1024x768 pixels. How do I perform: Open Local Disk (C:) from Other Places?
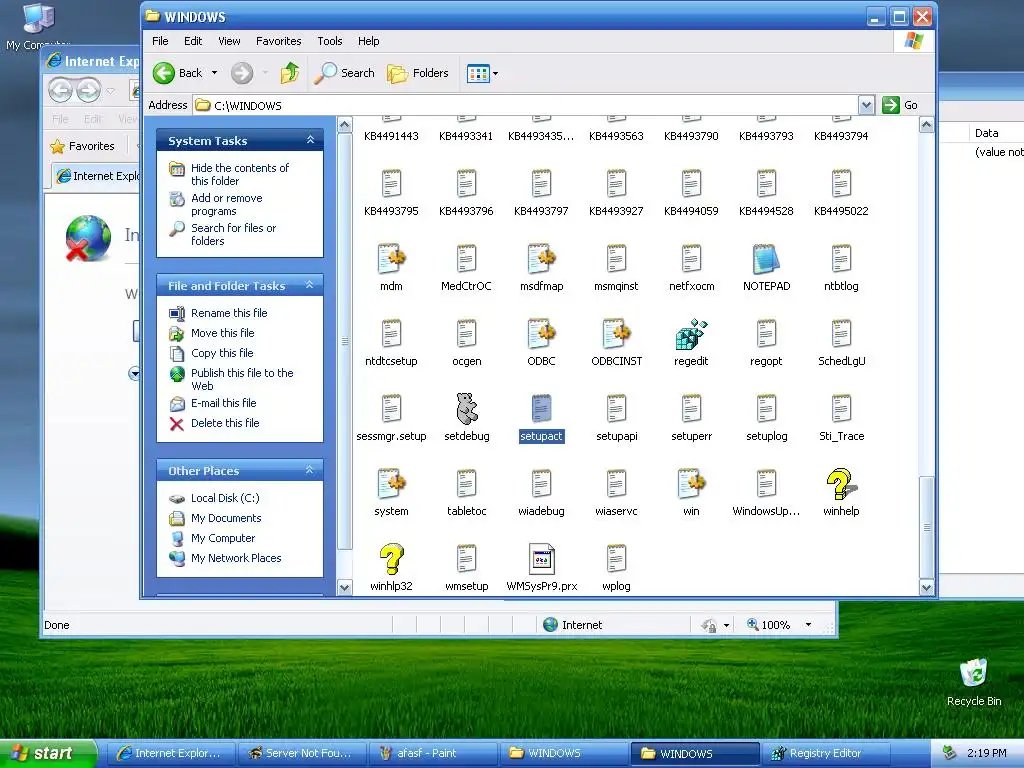coord(225,498)
